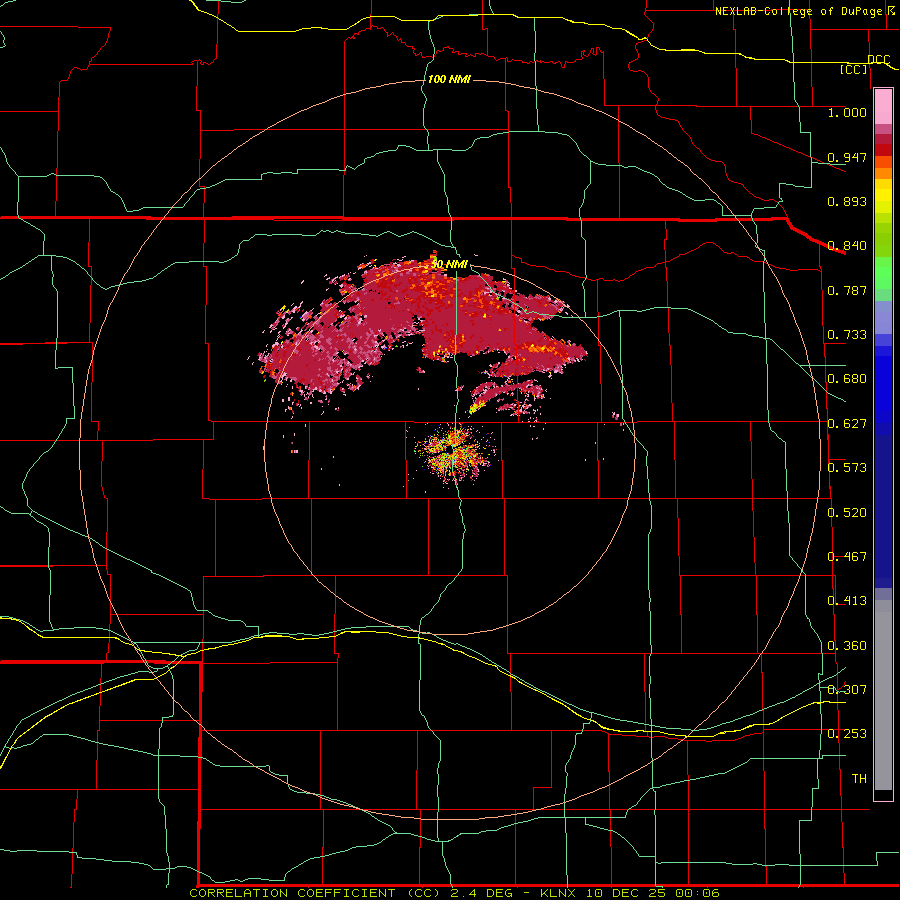
Task: Click the [CC] unit label above the color bar
Action: point(854,69)
